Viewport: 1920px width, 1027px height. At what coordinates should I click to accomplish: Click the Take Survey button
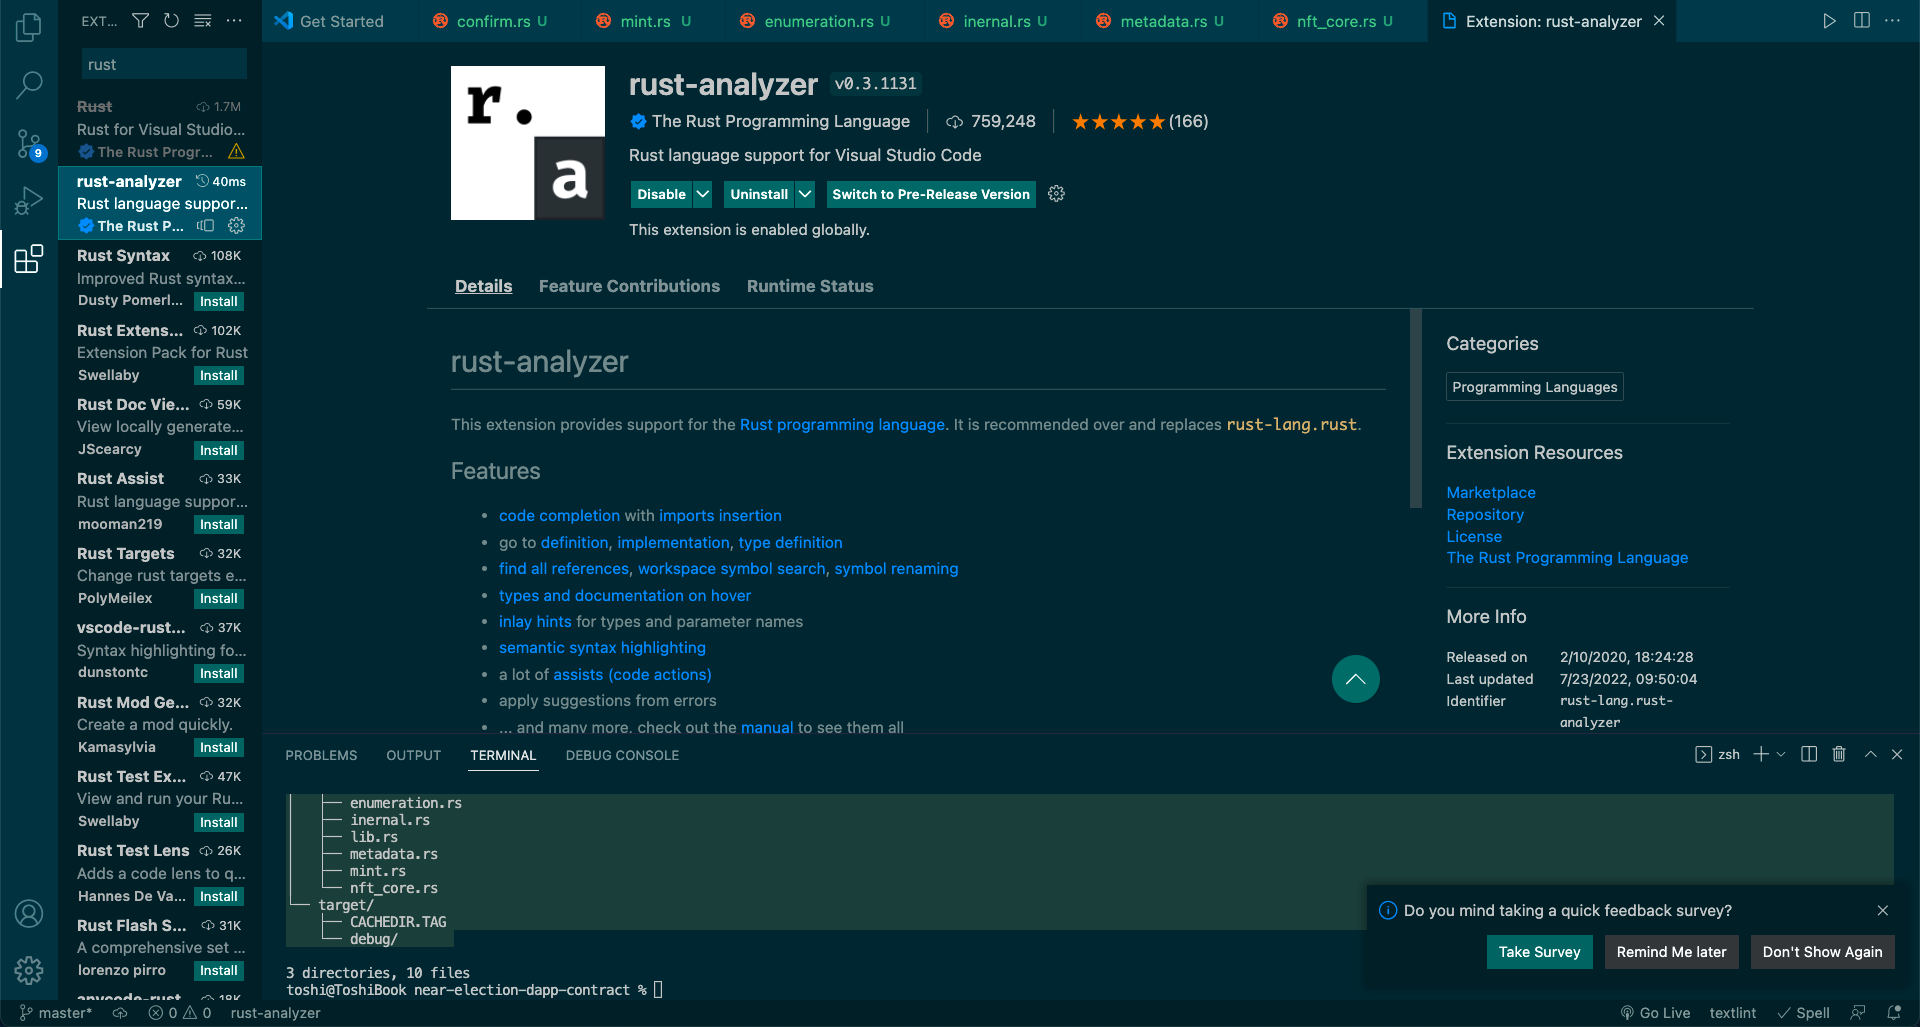pyautogui.click(x=1539, y=952)
